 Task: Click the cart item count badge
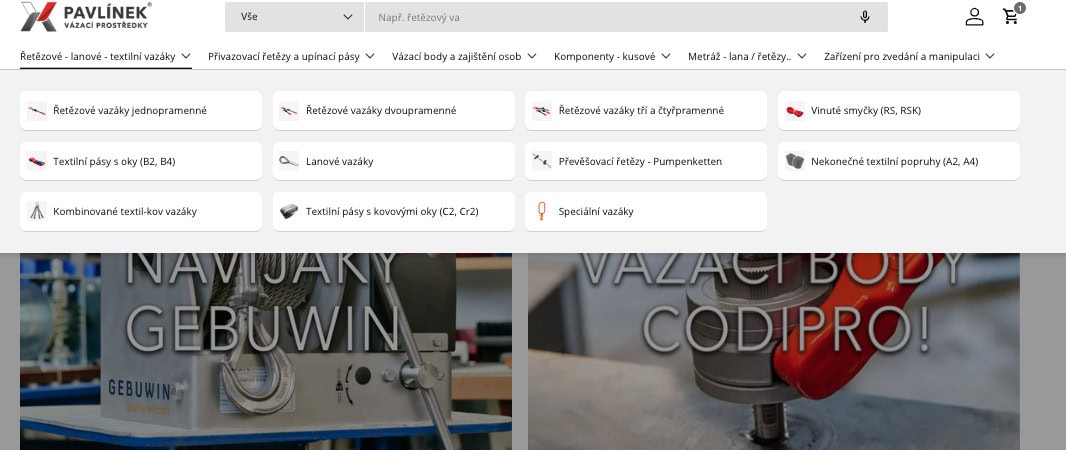pos(1020,8)
